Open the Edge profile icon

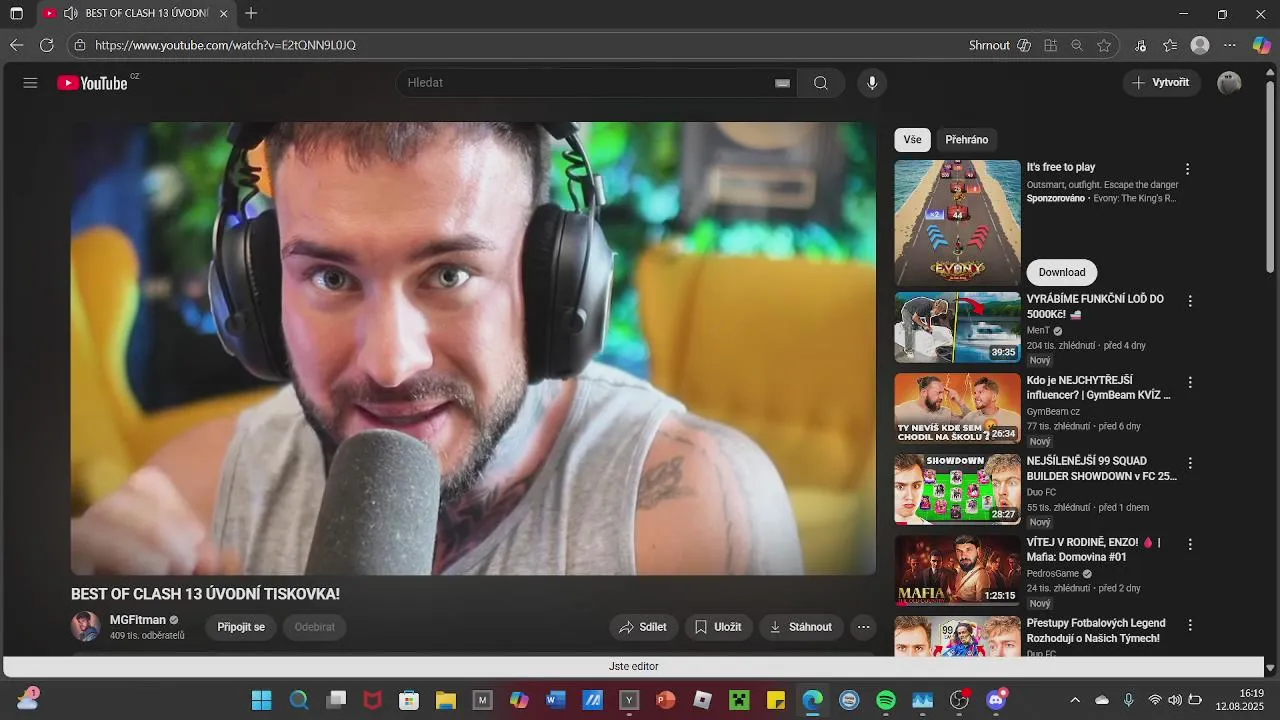coord(1200,45)
